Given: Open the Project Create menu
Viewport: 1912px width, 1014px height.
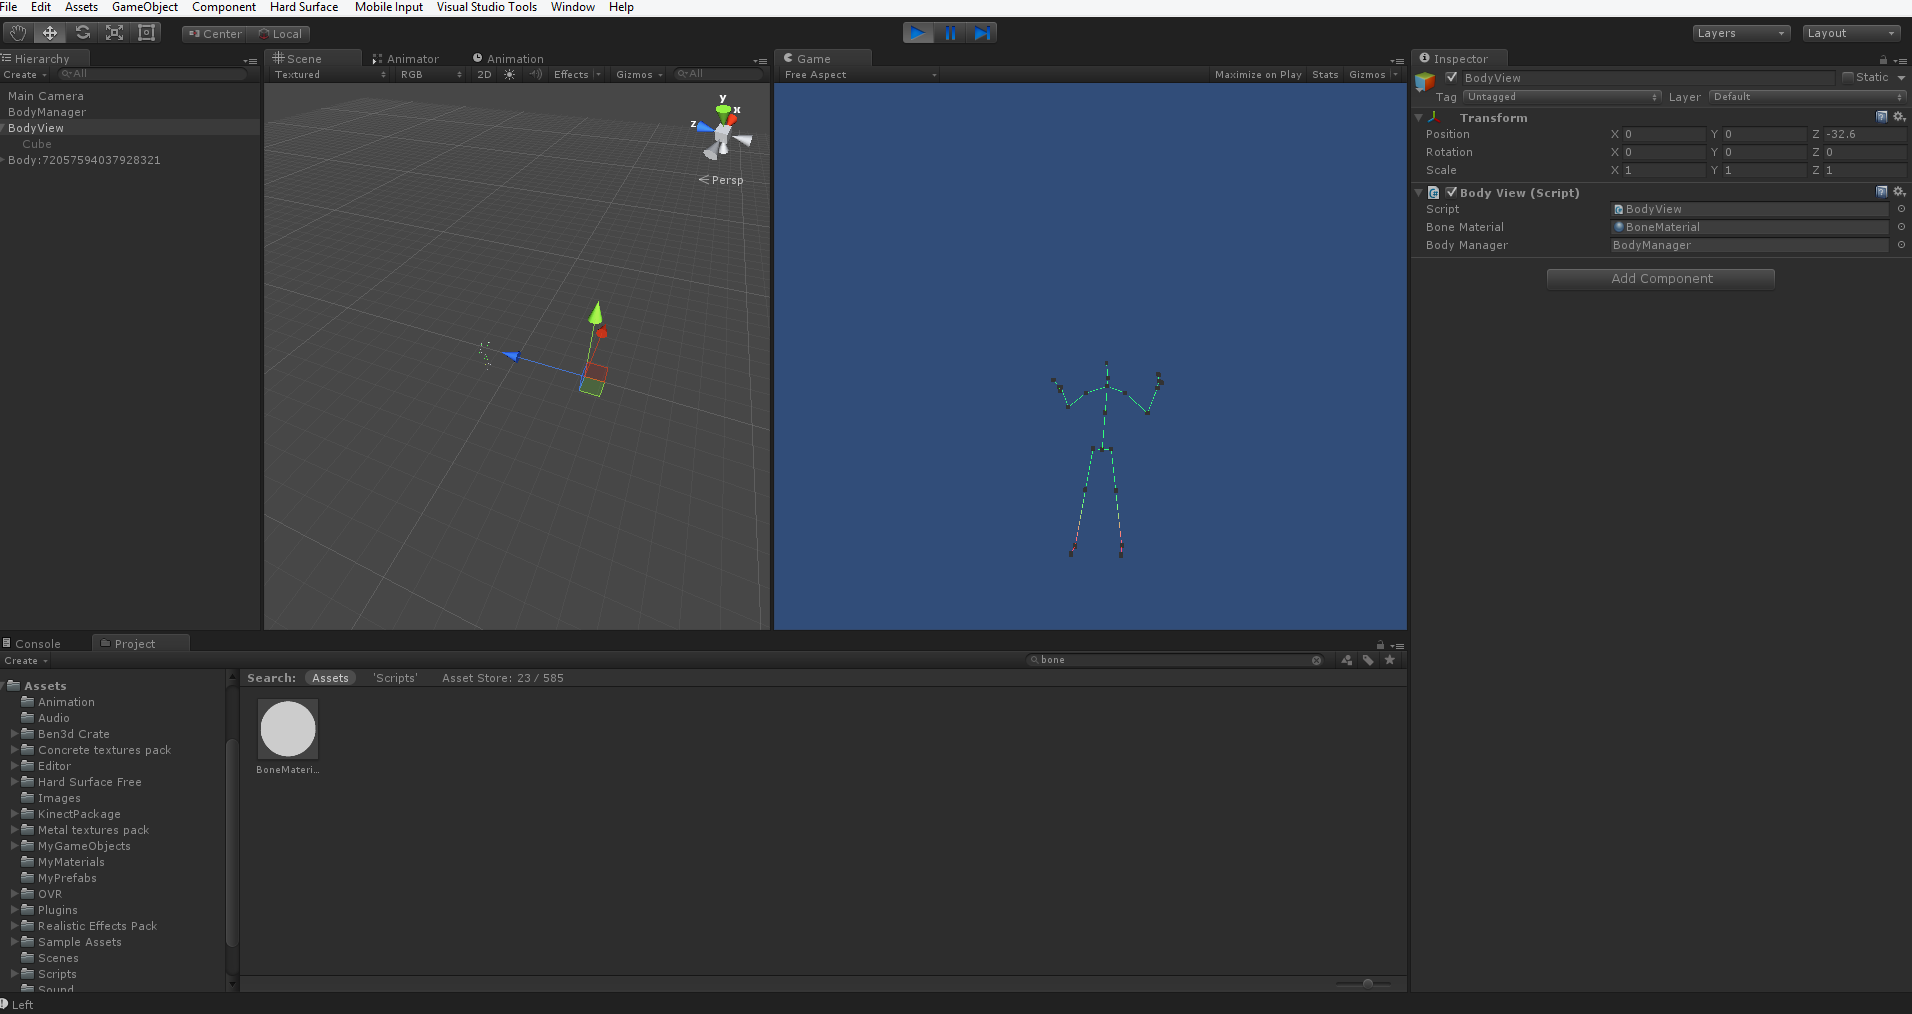Looking at the screenshot, I should (x=26, y=661).
